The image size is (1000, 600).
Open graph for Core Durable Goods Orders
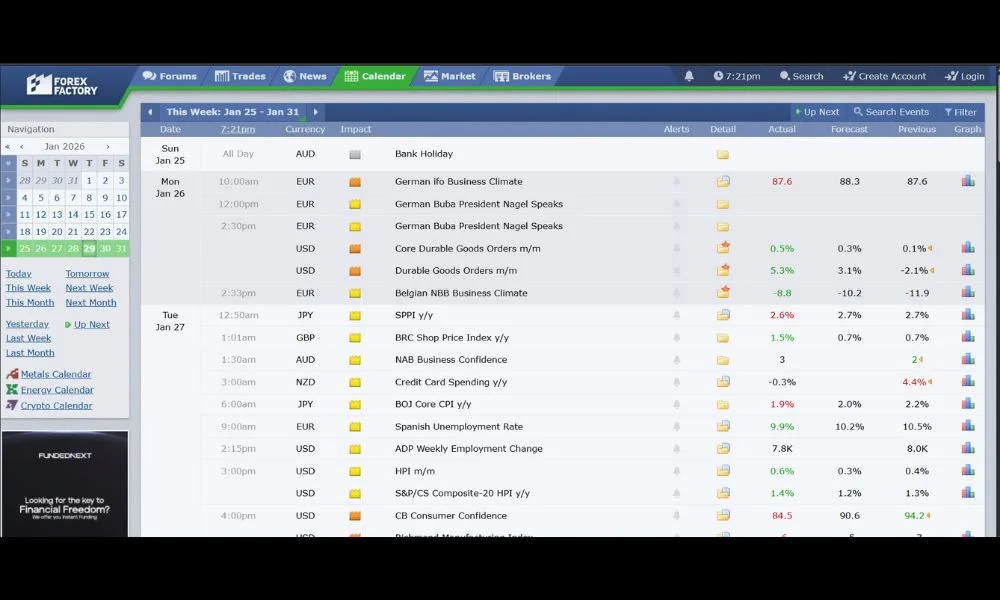click(967, 248)
